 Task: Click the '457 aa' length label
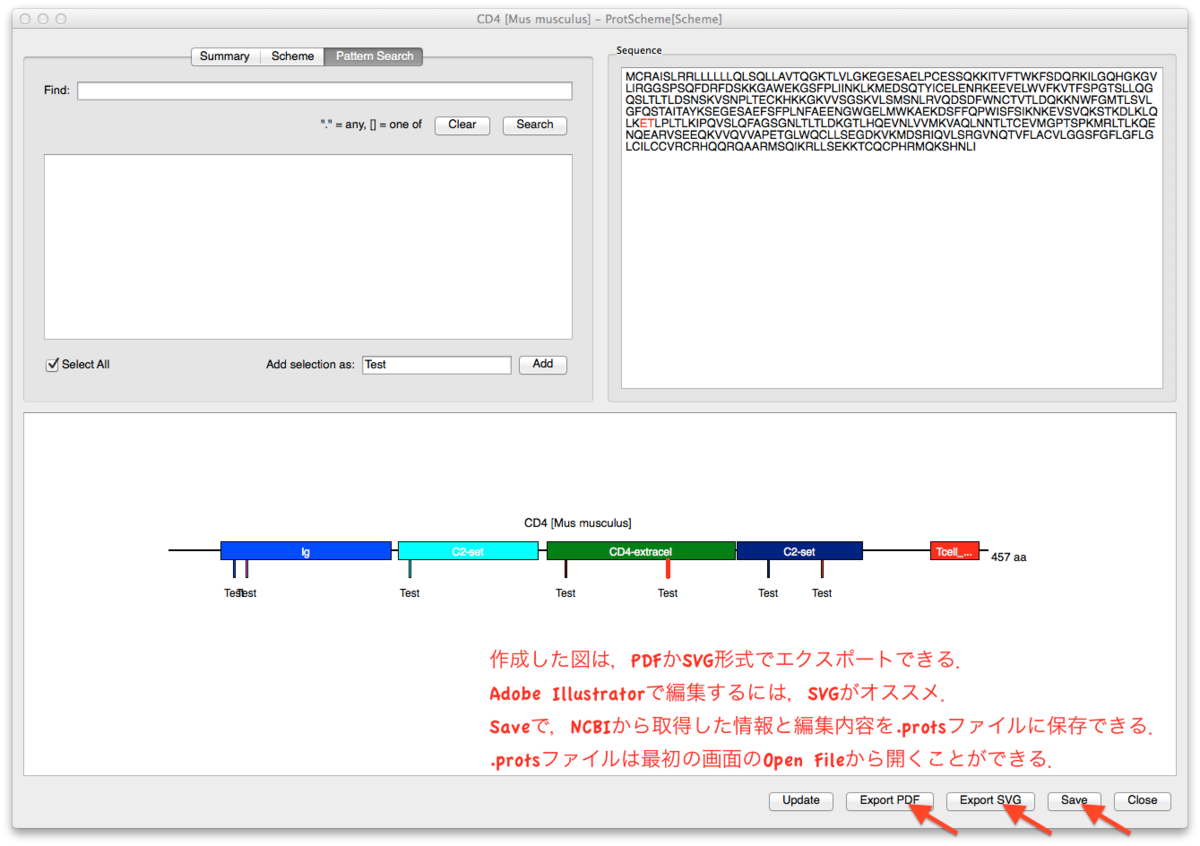tap(1009, 557)
